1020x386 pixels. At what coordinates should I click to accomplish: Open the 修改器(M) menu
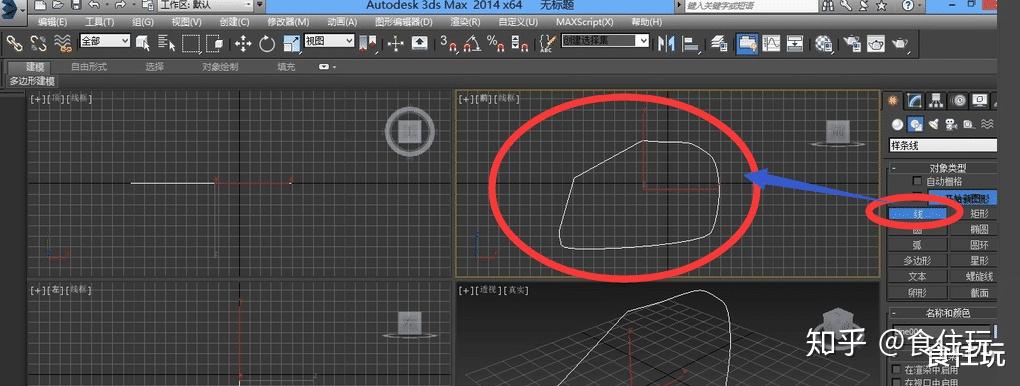pyautogui.click(x=288, y=21)
